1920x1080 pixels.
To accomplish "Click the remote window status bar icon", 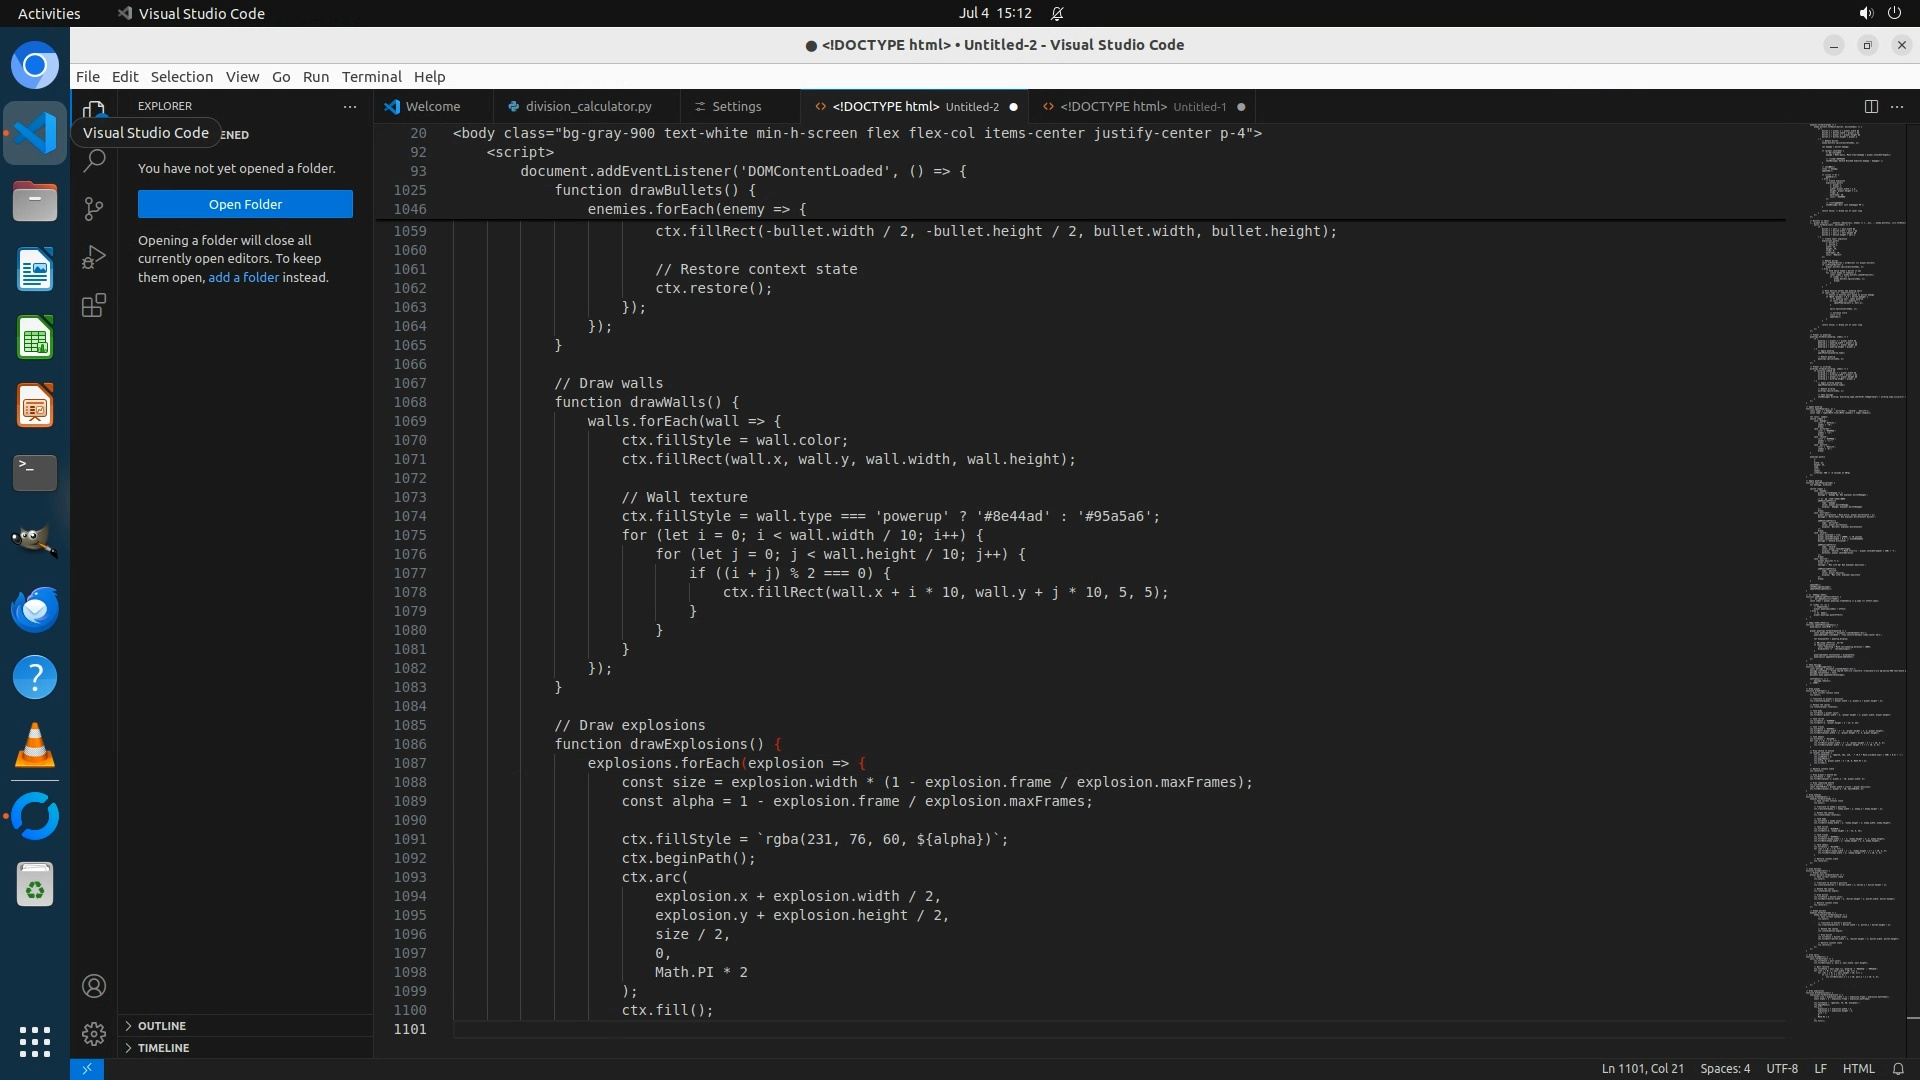I will [87, 1069].
